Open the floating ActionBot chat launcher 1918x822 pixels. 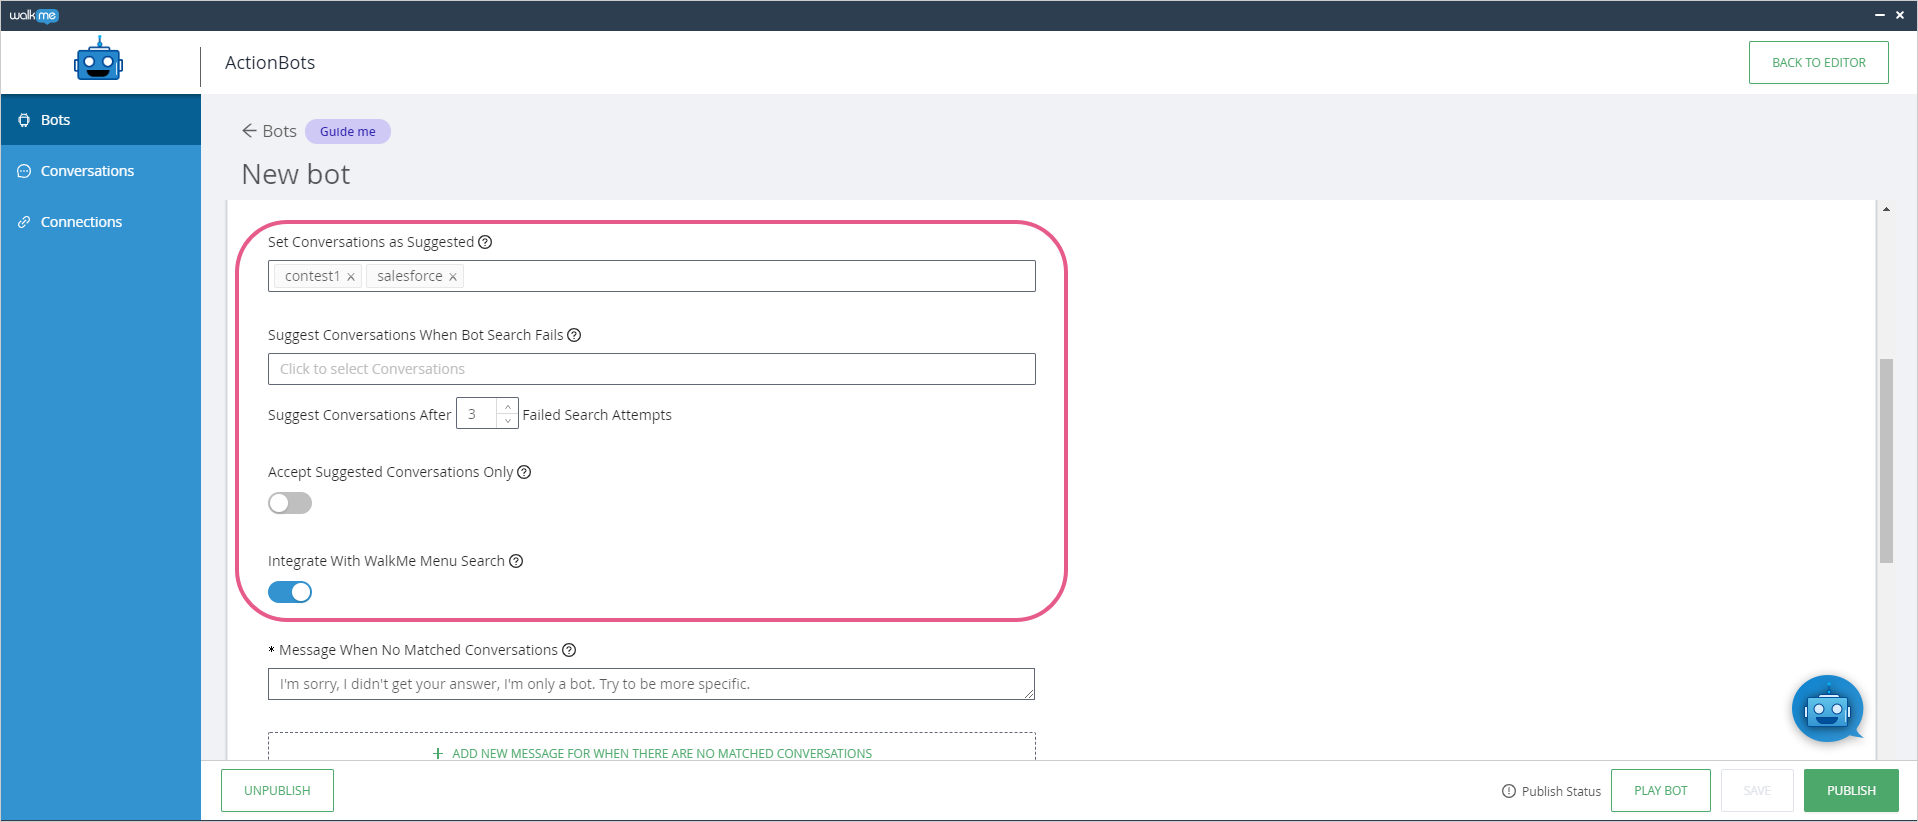coord(1827,709)
